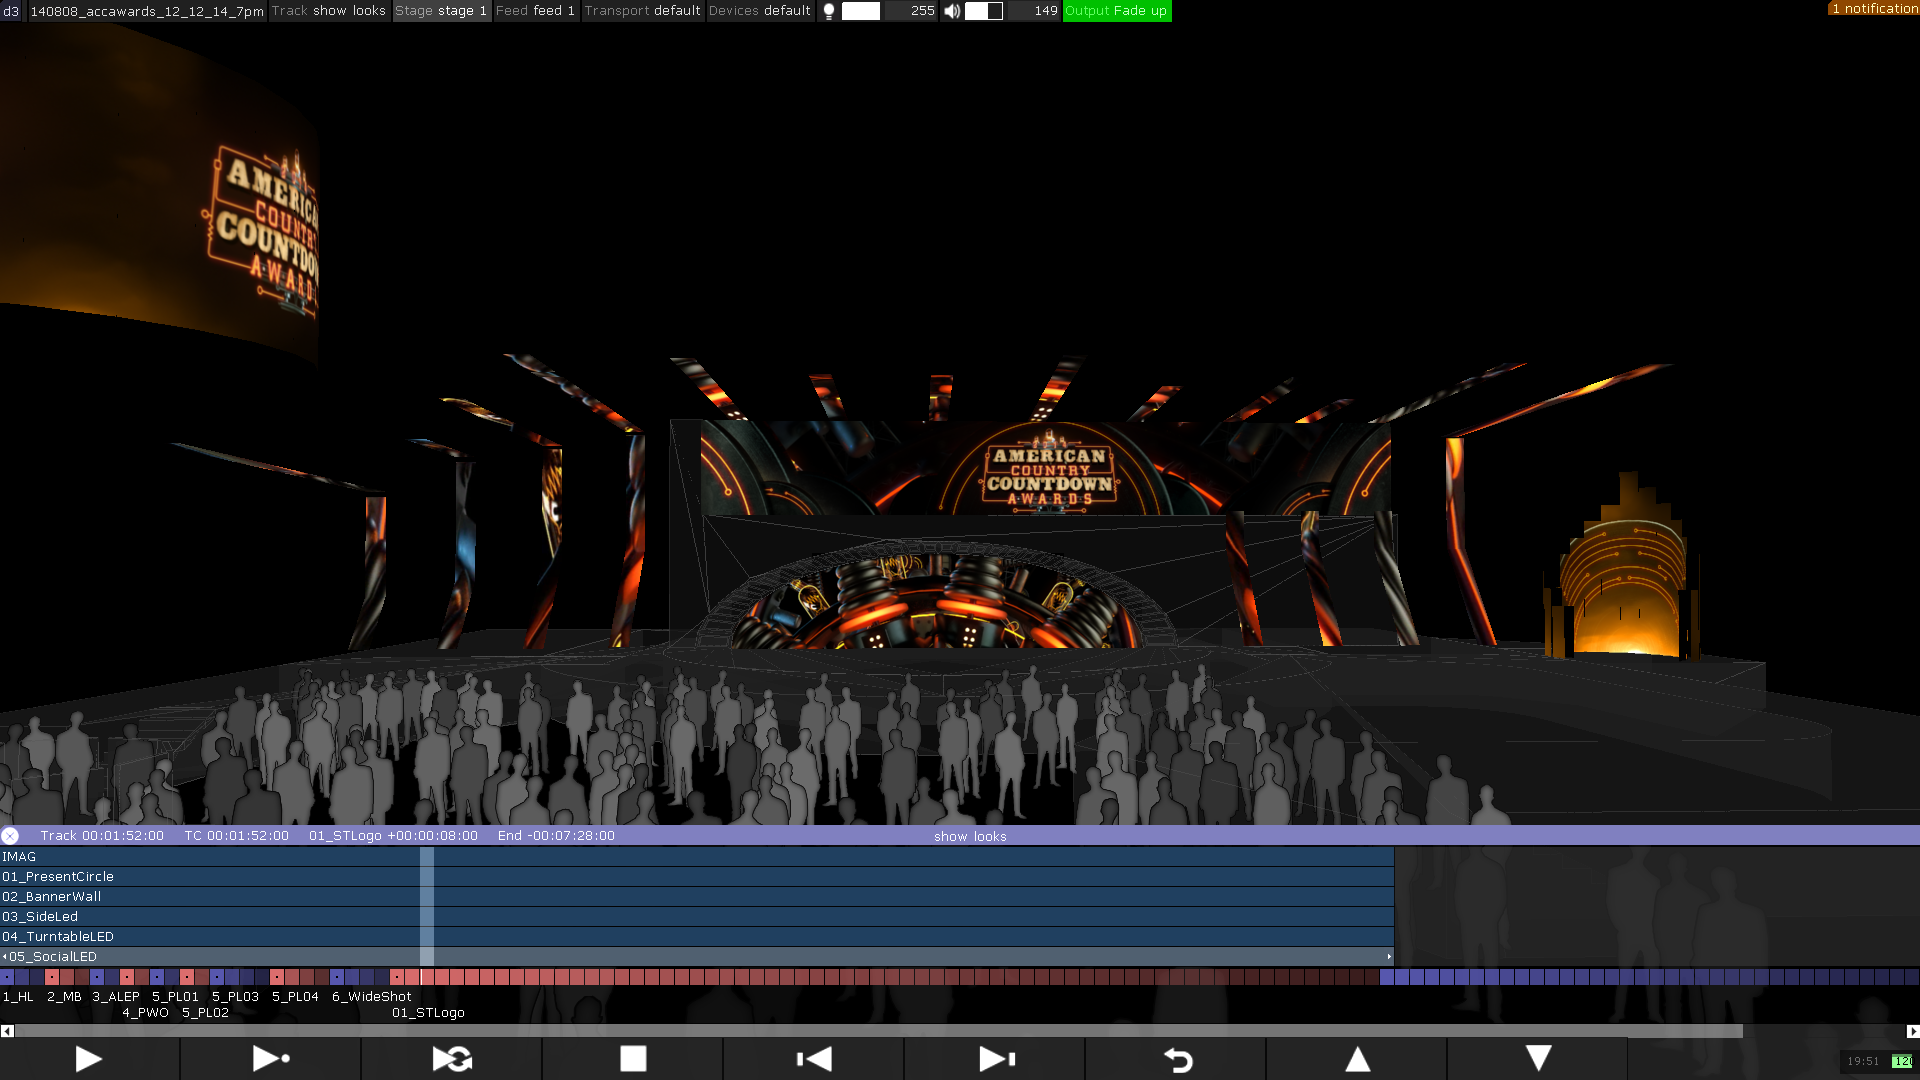
Task: Click the timeline scrollbar right arrow
Action: coord(1912,1031)
